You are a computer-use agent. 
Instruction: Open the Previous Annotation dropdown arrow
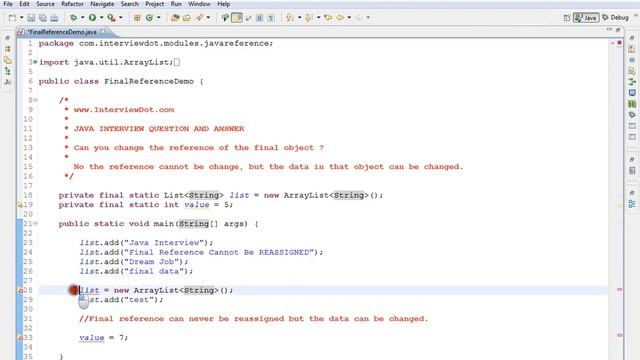pos(318,18)
